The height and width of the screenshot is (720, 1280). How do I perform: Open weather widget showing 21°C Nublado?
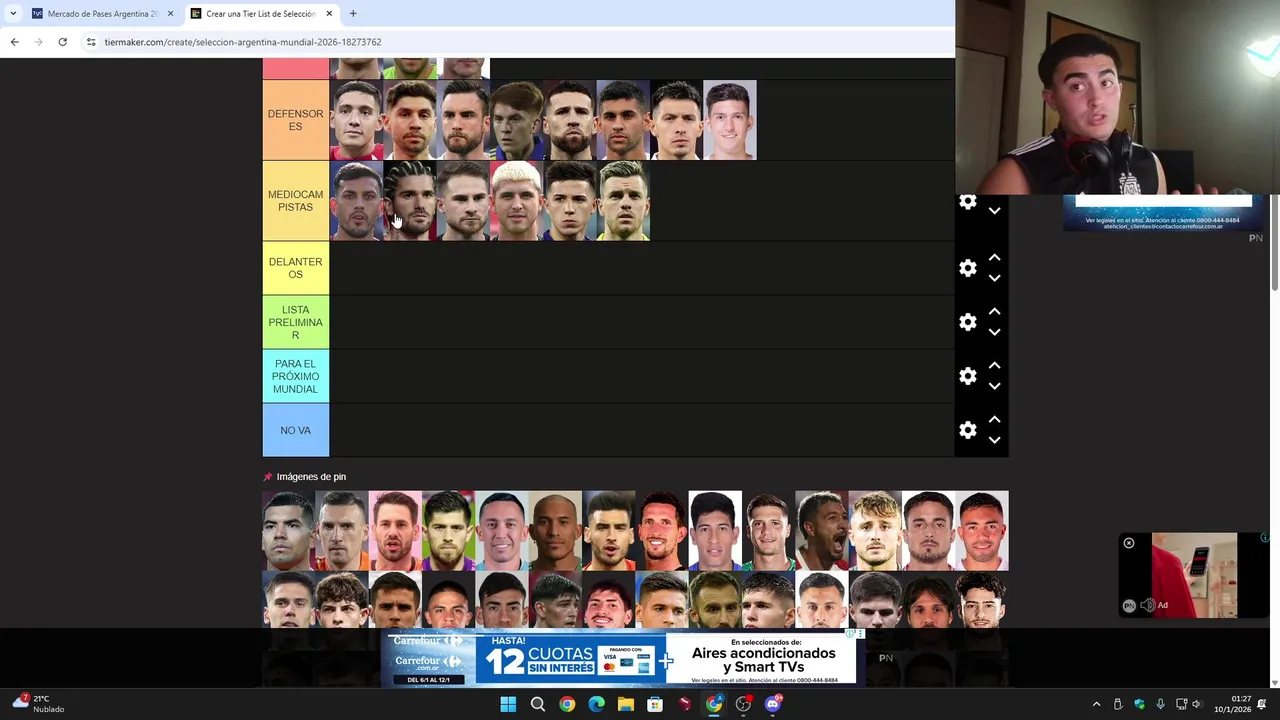(40, 704)
